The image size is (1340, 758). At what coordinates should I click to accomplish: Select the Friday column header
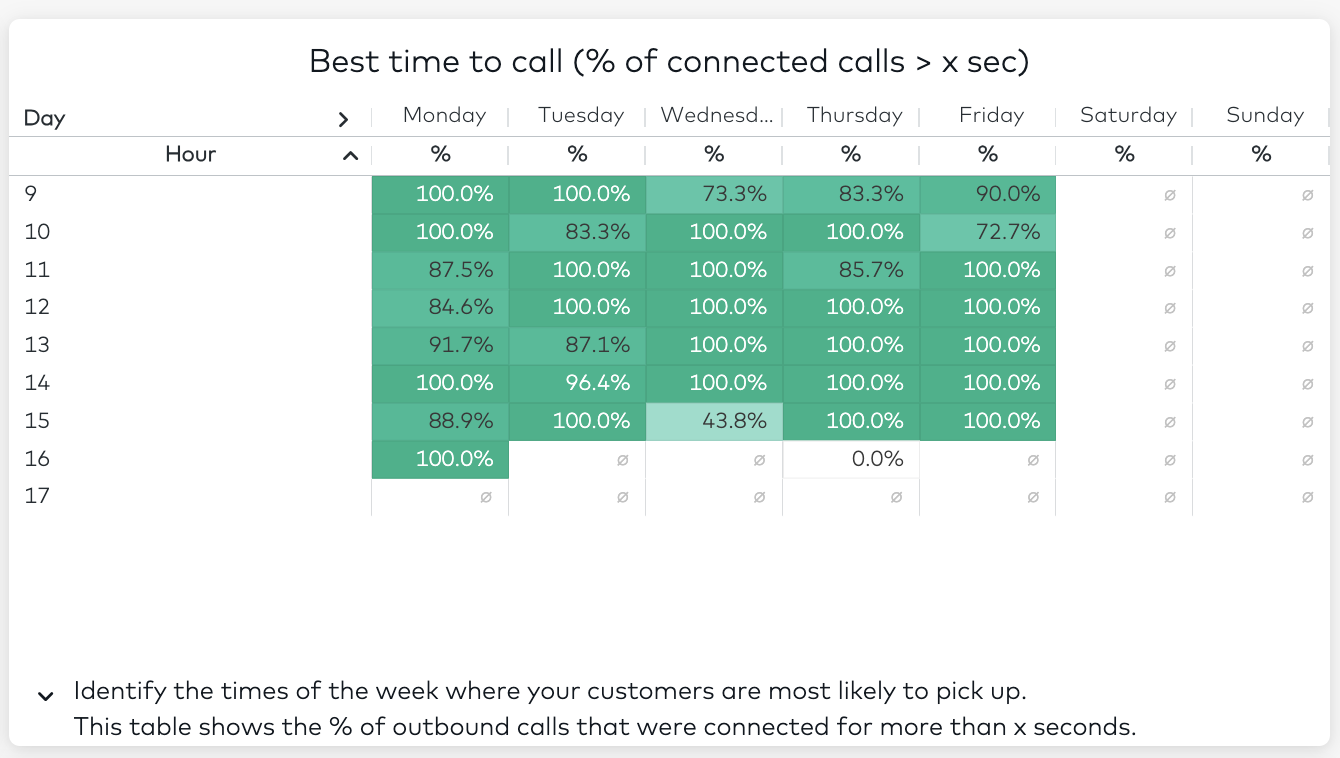pyautogui.click(x=991, y=115)
